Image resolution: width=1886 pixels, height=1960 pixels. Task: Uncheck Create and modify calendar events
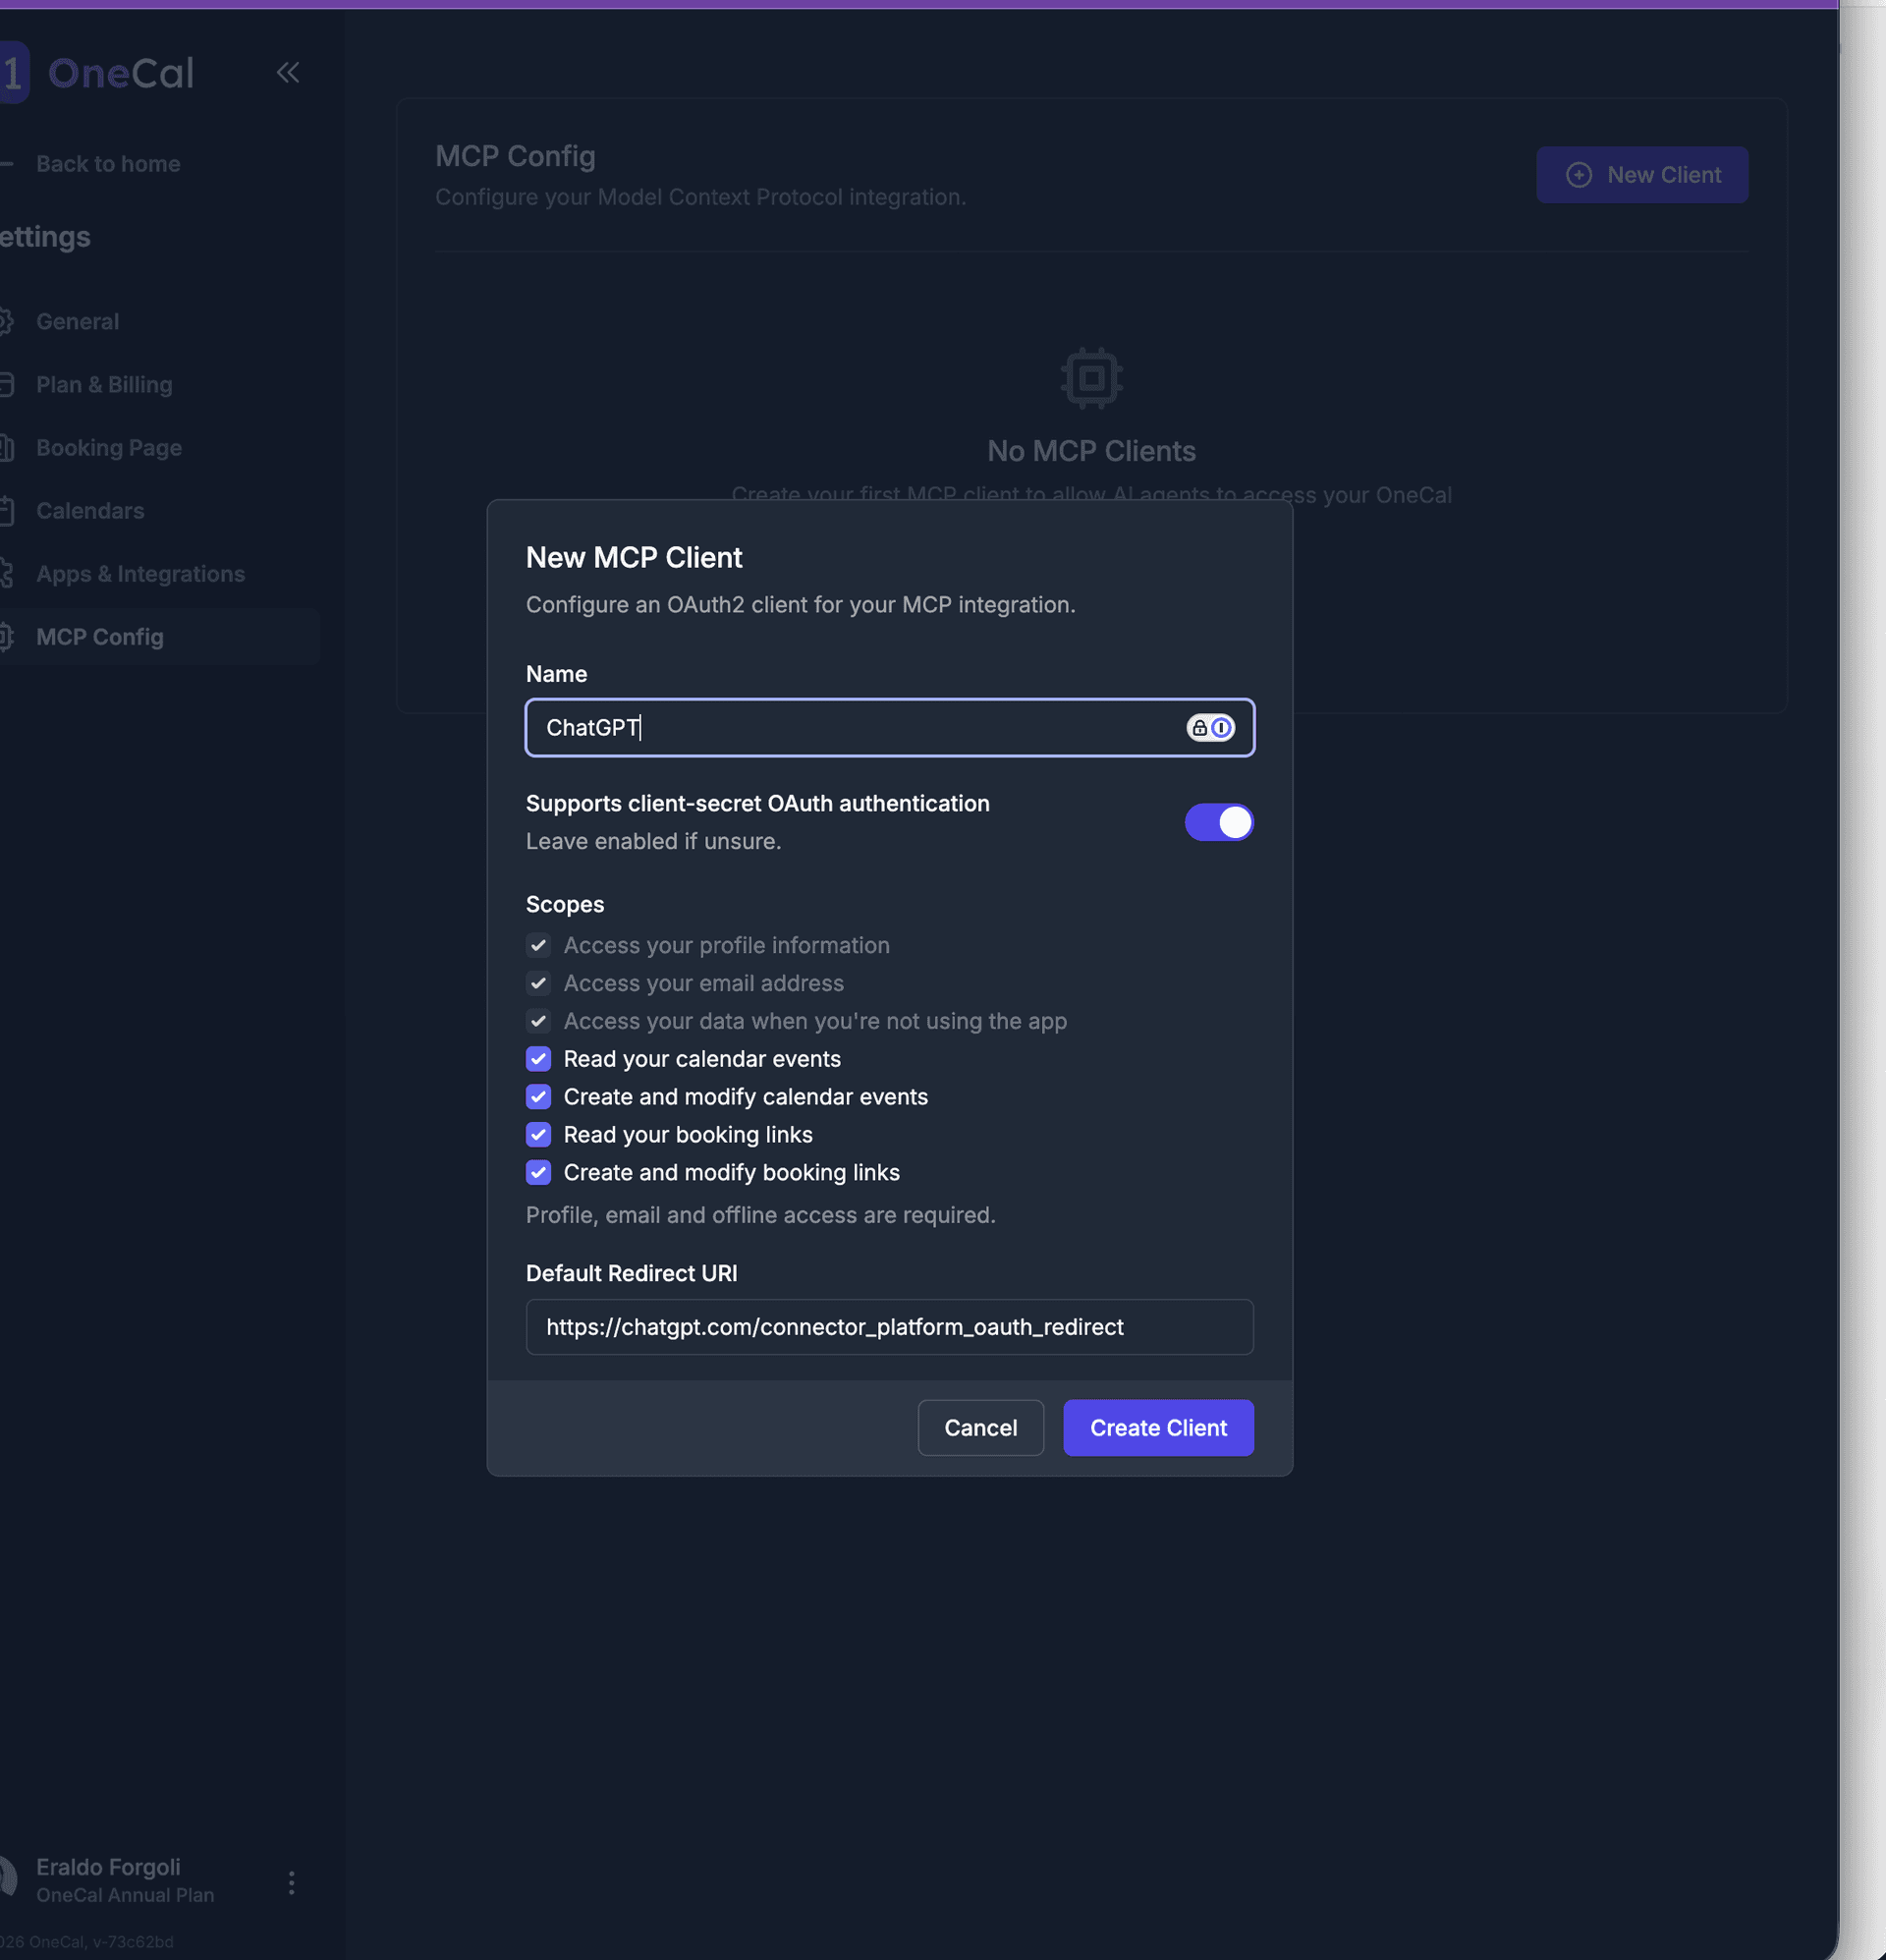coord(538,1097)
